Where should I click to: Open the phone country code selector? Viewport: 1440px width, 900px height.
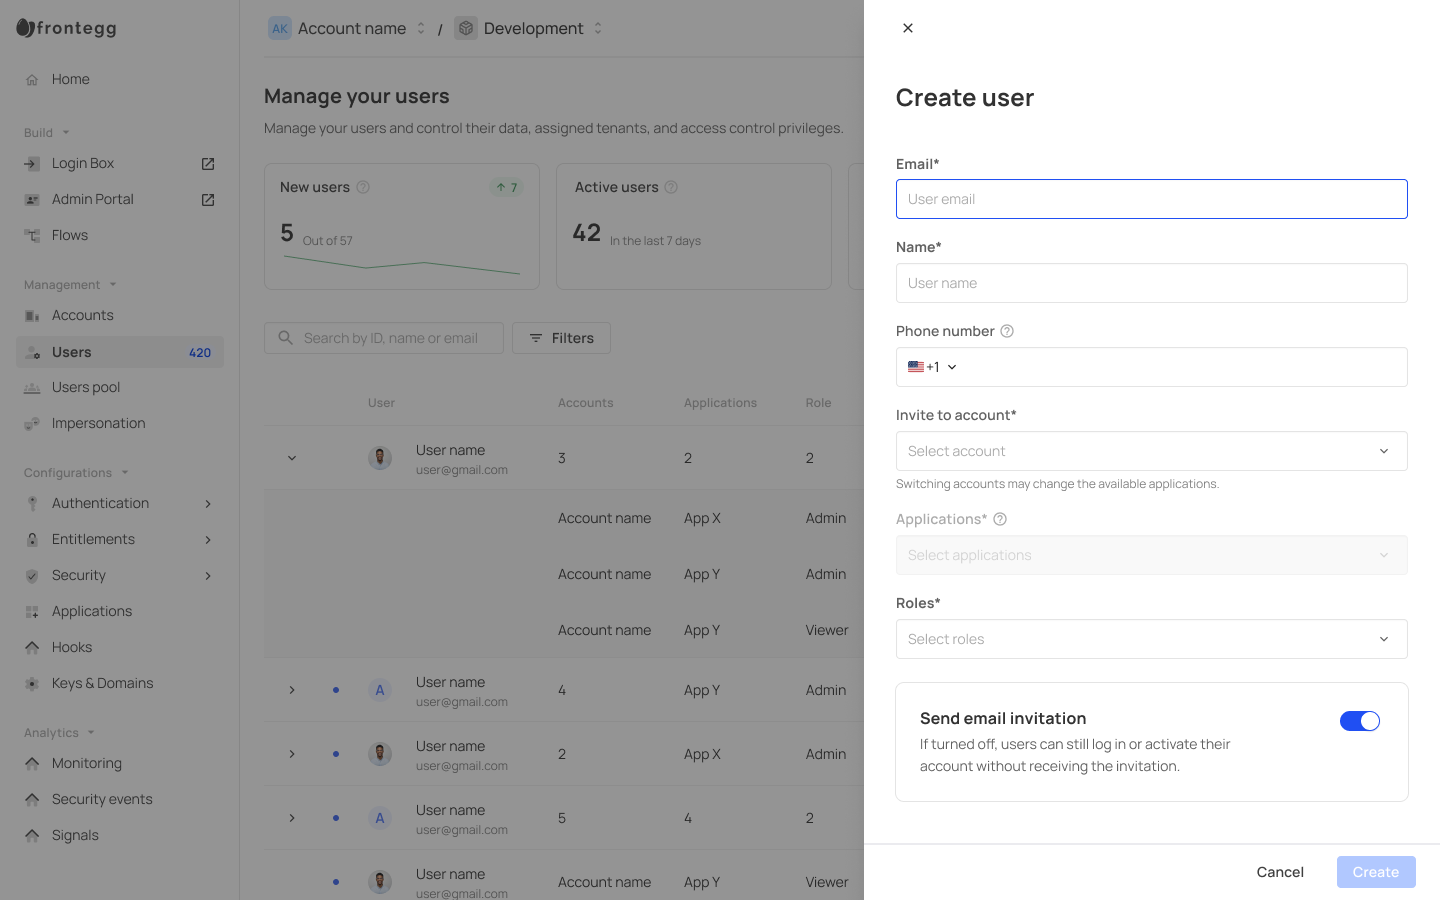point(932,367)
